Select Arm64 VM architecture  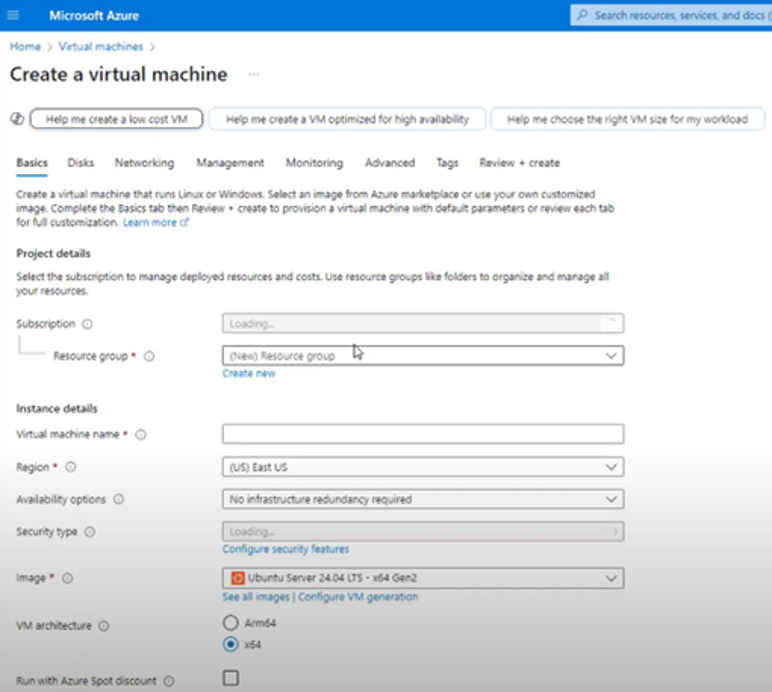[230, 623]
